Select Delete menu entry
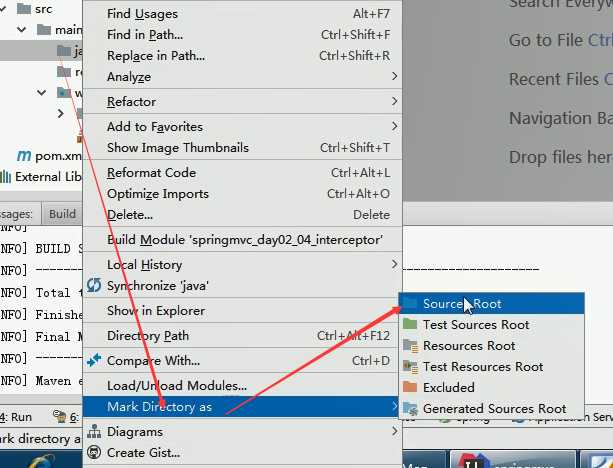613x468 pixels. click(242, 215)
